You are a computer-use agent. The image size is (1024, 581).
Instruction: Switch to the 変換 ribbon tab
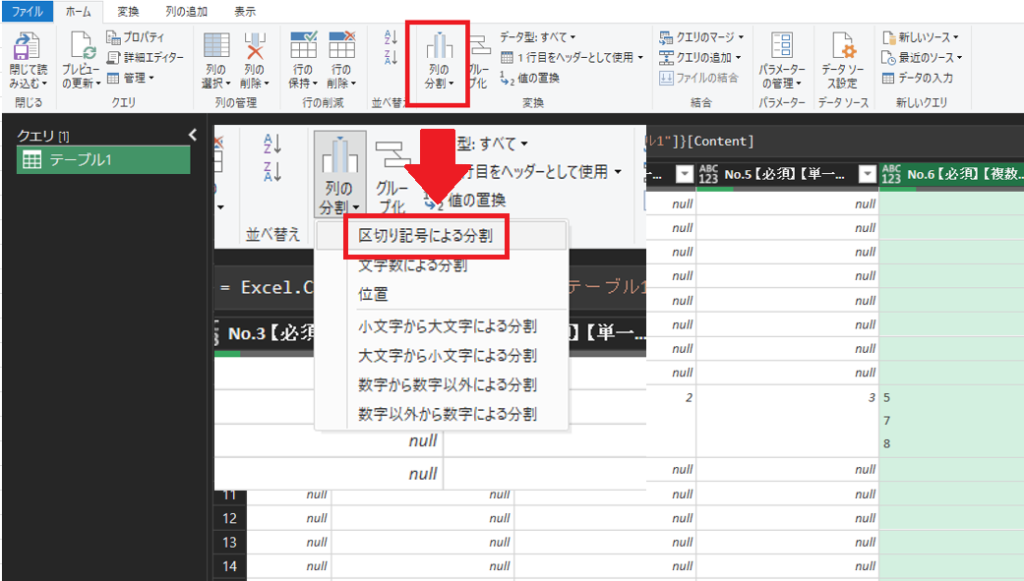[128, 11]
